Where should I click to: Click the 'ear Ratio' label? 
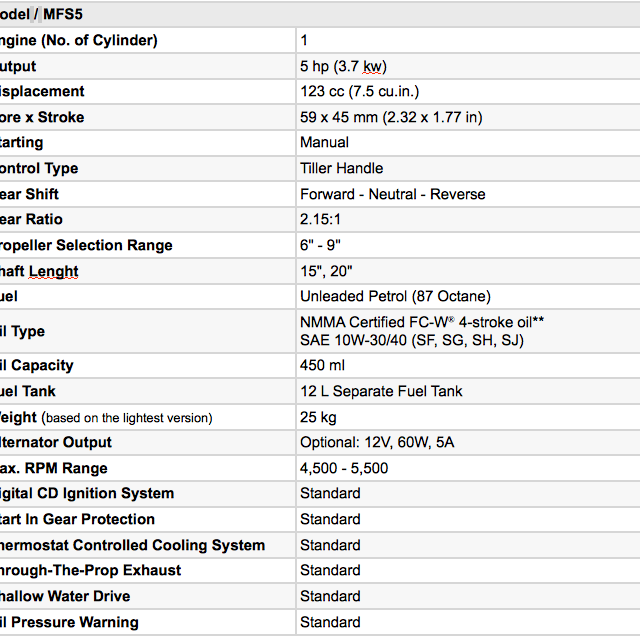[31, 220]
